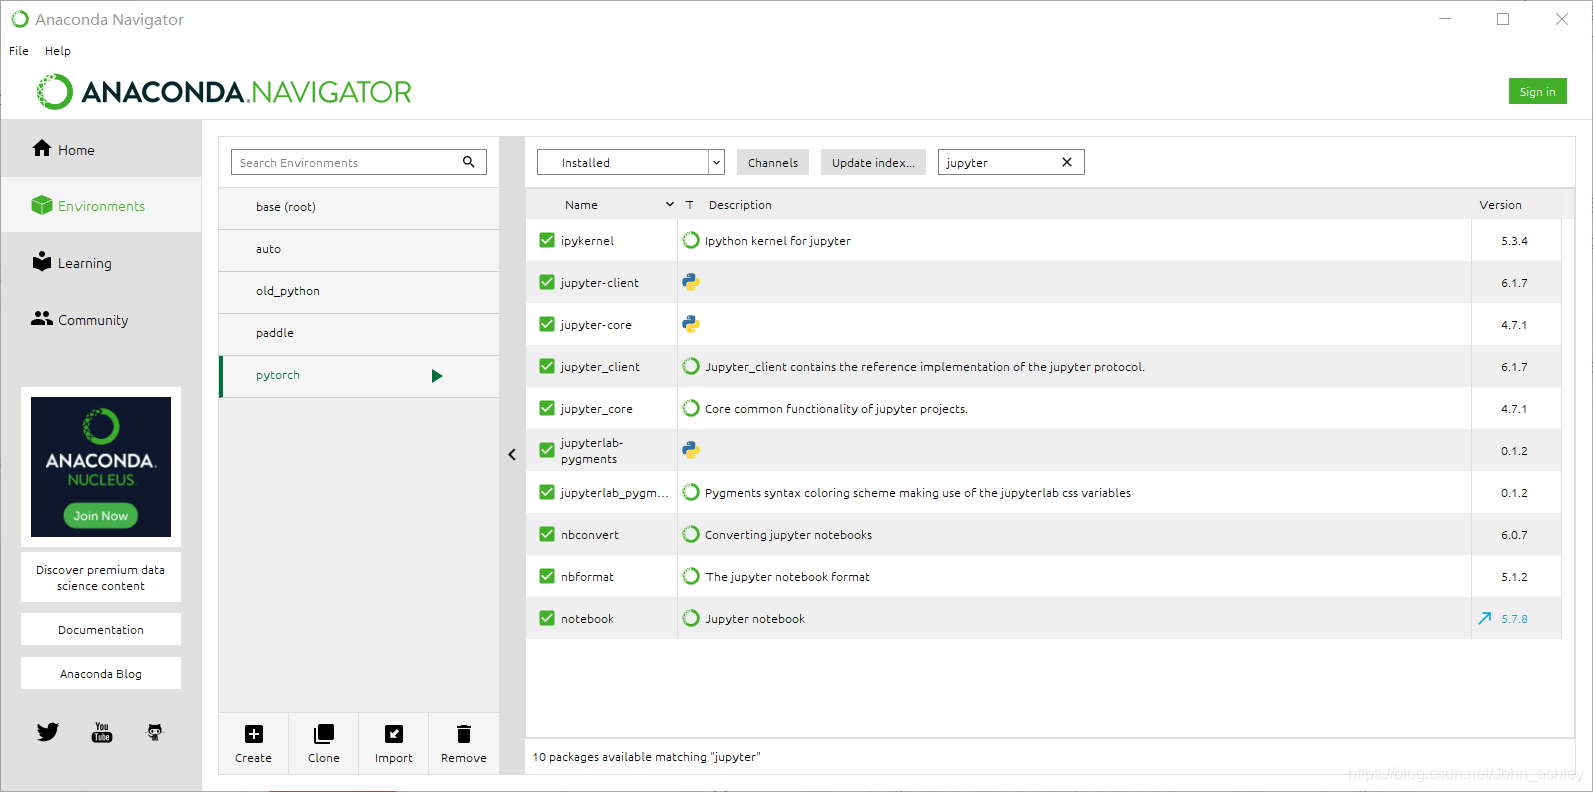Click version 5.3.4 of ipykernel
1593x792 pixels.
click(x=1514, y=241)
